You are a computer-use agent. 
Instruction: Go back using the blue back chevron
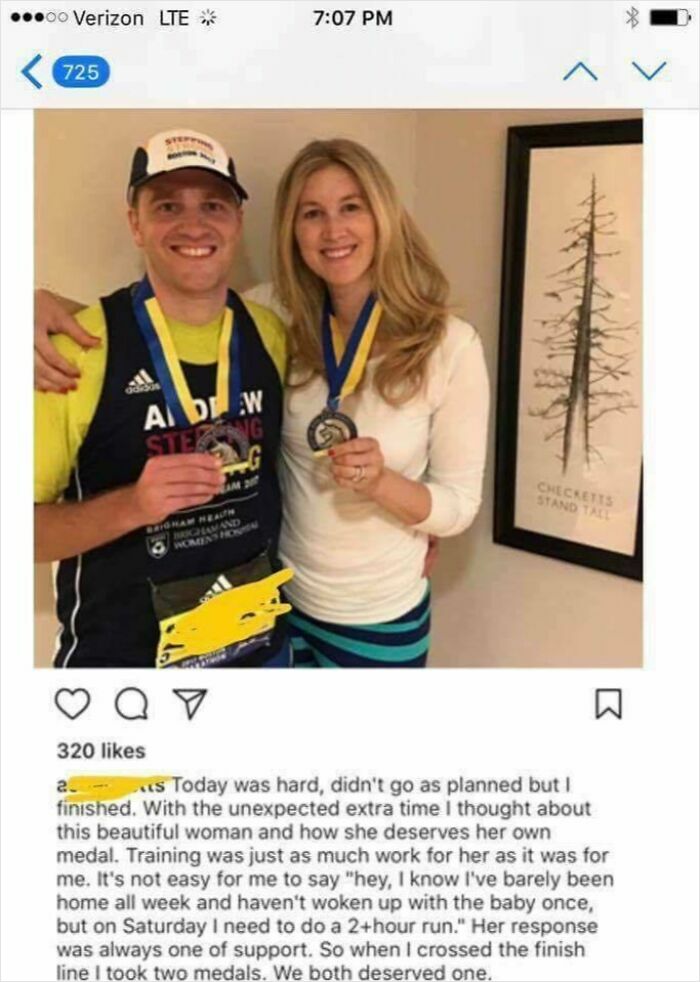click(32, 72)
